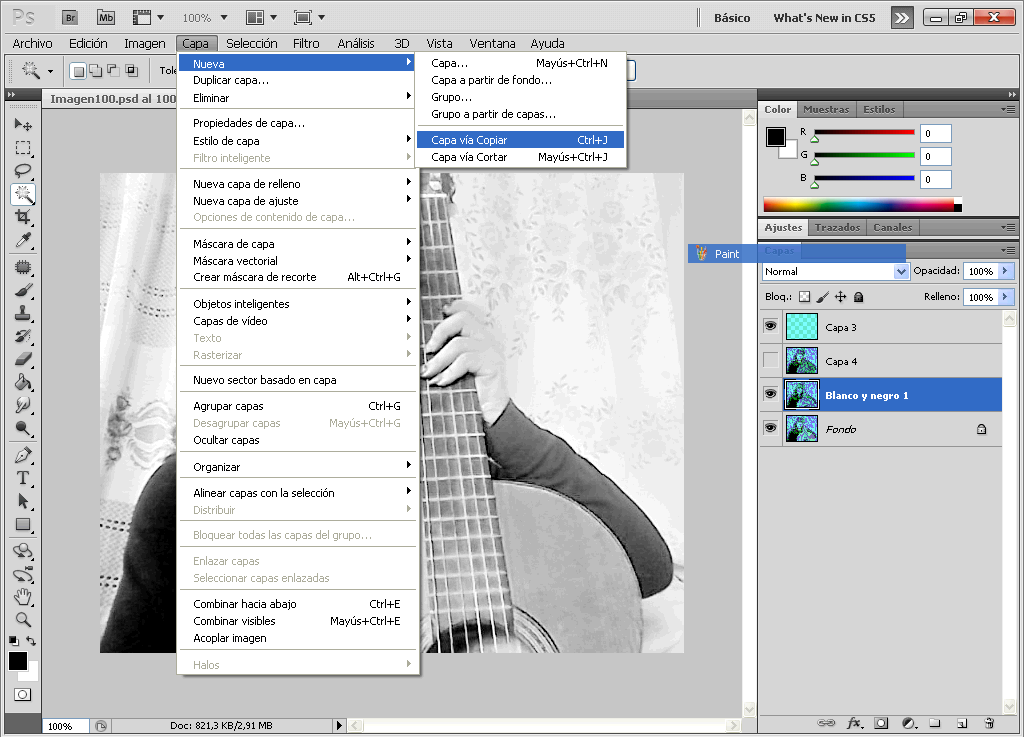Toggle lock position

click(x=840, y=297)
